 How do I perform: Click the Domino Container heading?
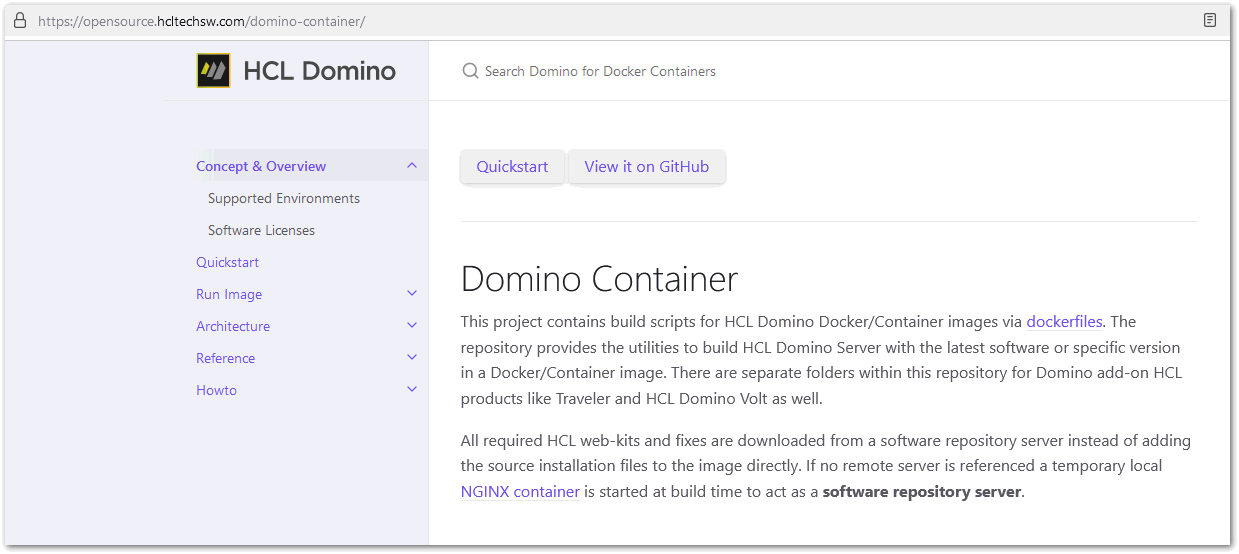point(600,279)
